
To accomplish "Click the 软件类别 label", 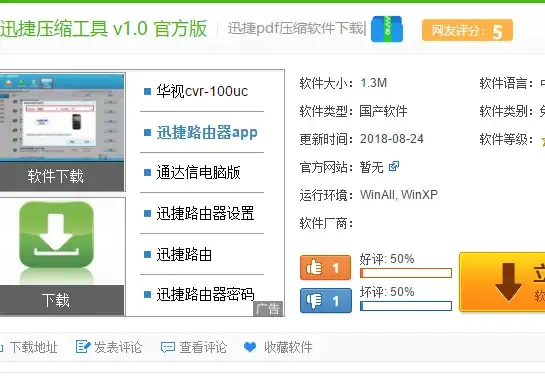I will click(x=506, y=111).
